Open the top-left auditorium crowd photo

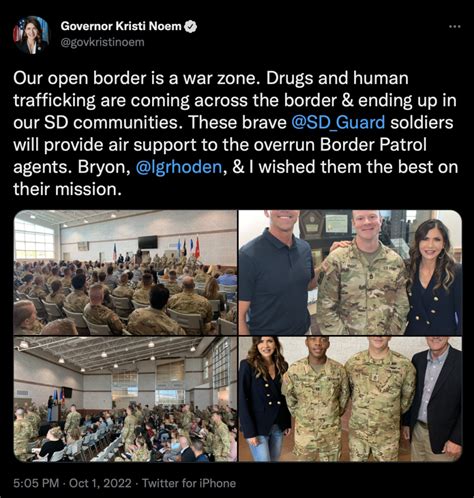pos(125,272)
